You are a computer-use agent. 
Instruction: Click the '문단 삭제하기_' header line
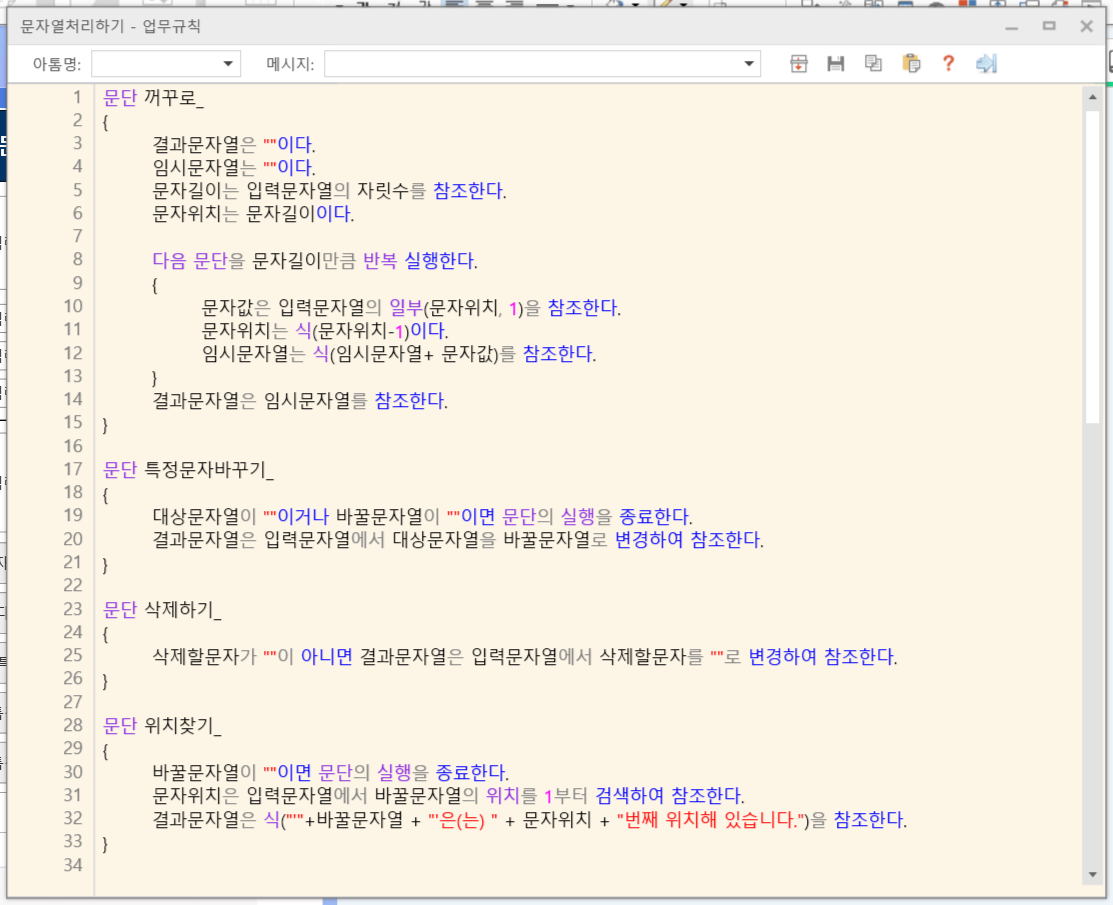point(162,610)
